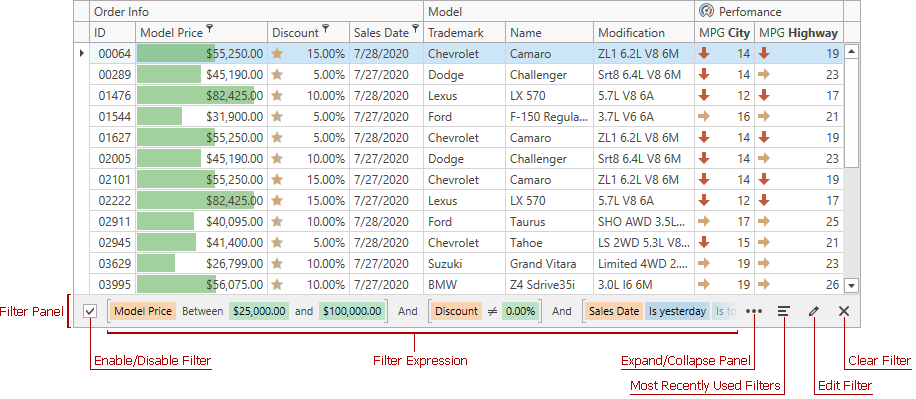Click MPG City right arrow in row 01544
Screen dimensions: 916x399
[x=704, y=116]
